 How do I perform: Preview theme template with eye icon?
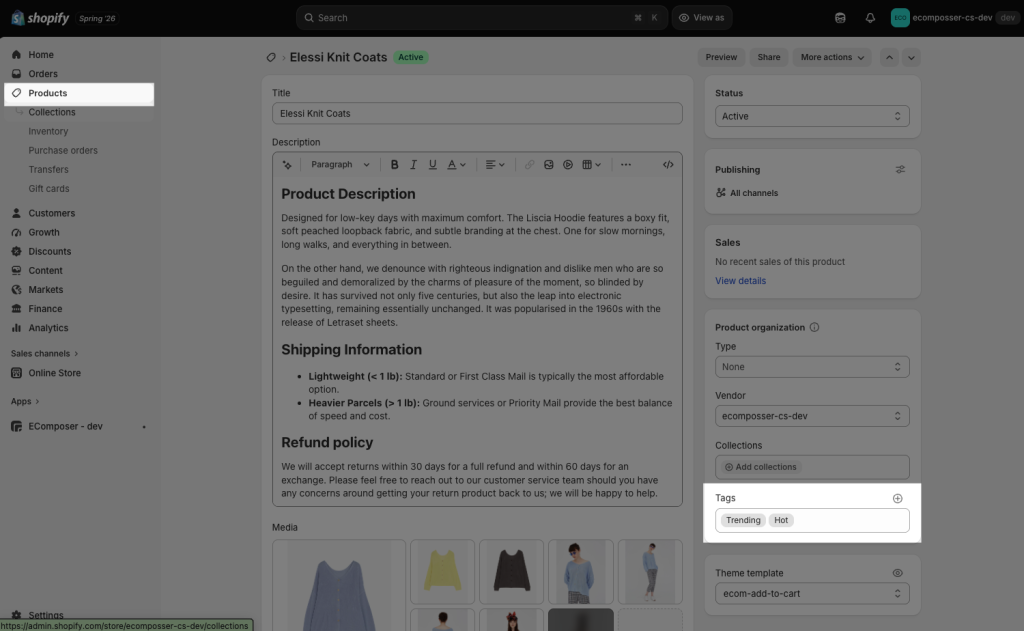coord(898,573)
